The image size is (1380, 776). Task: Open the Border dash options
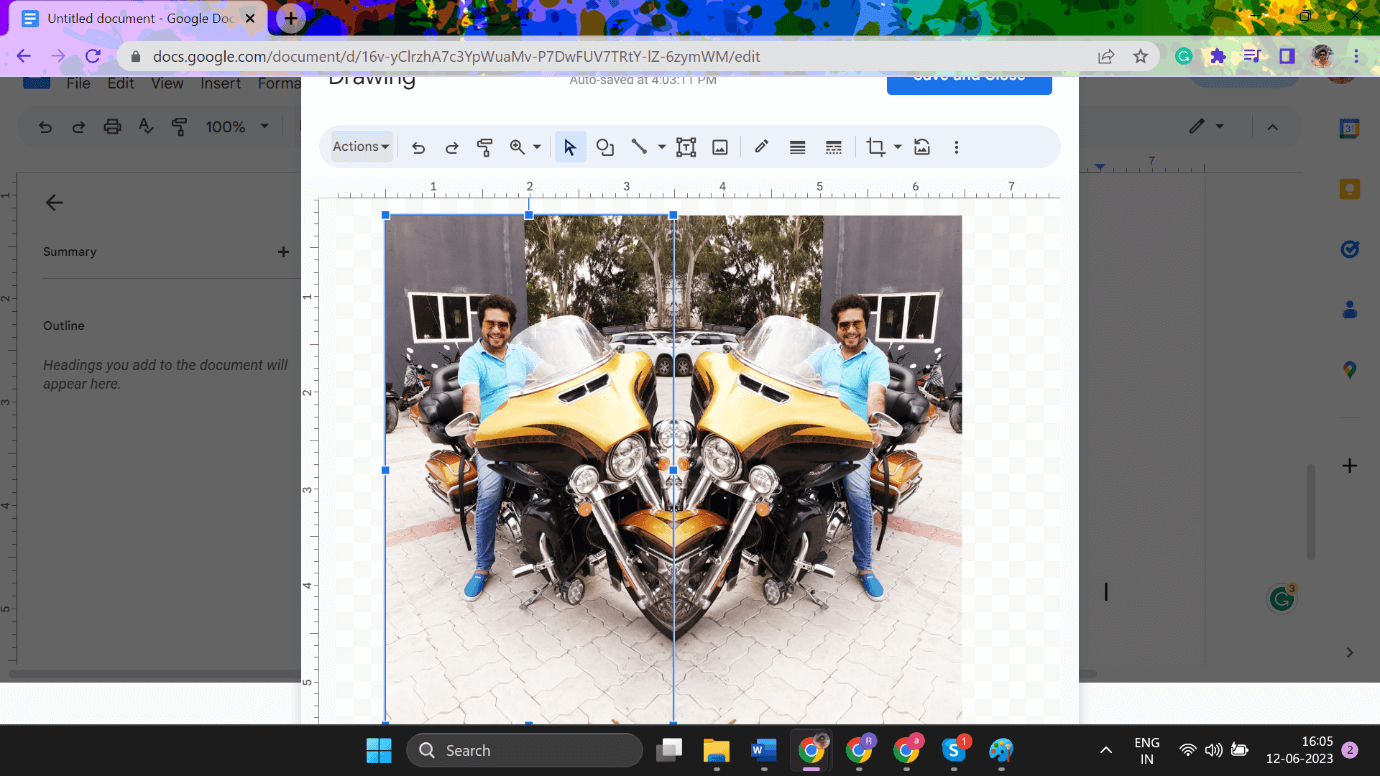coord(833,147)
